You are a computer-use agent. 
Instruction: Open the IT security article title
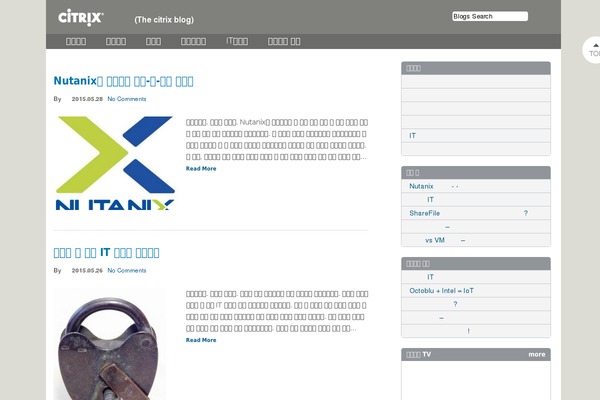coord(106,253)
